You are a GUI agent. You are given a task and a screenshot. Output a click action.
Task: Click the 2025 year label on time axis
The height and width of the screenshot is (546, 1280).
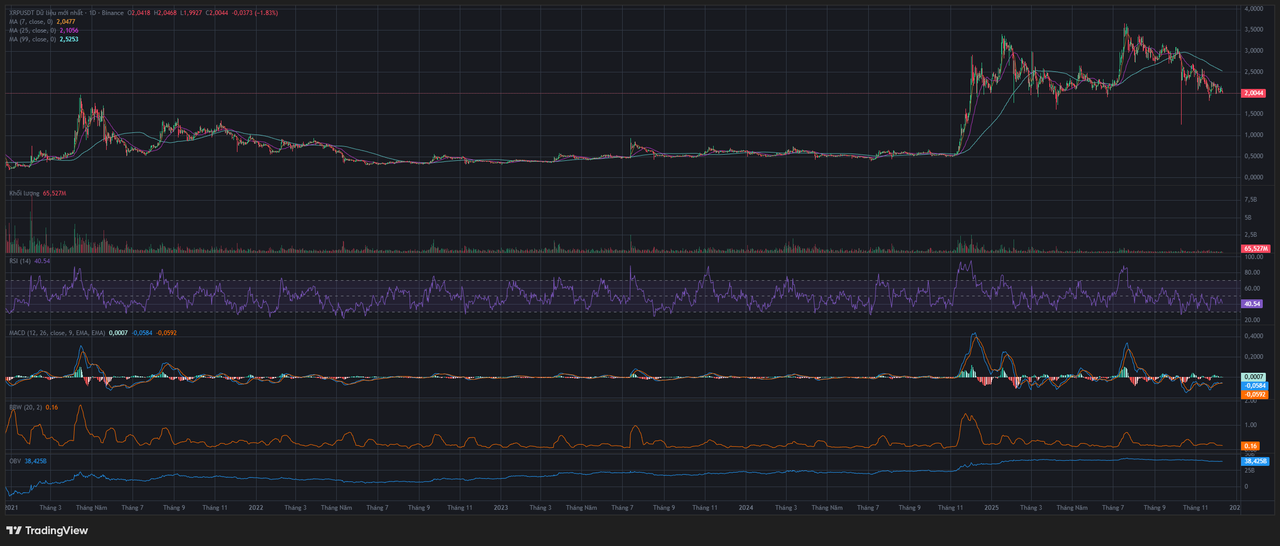pyautogui.click(x=992, y=507)
